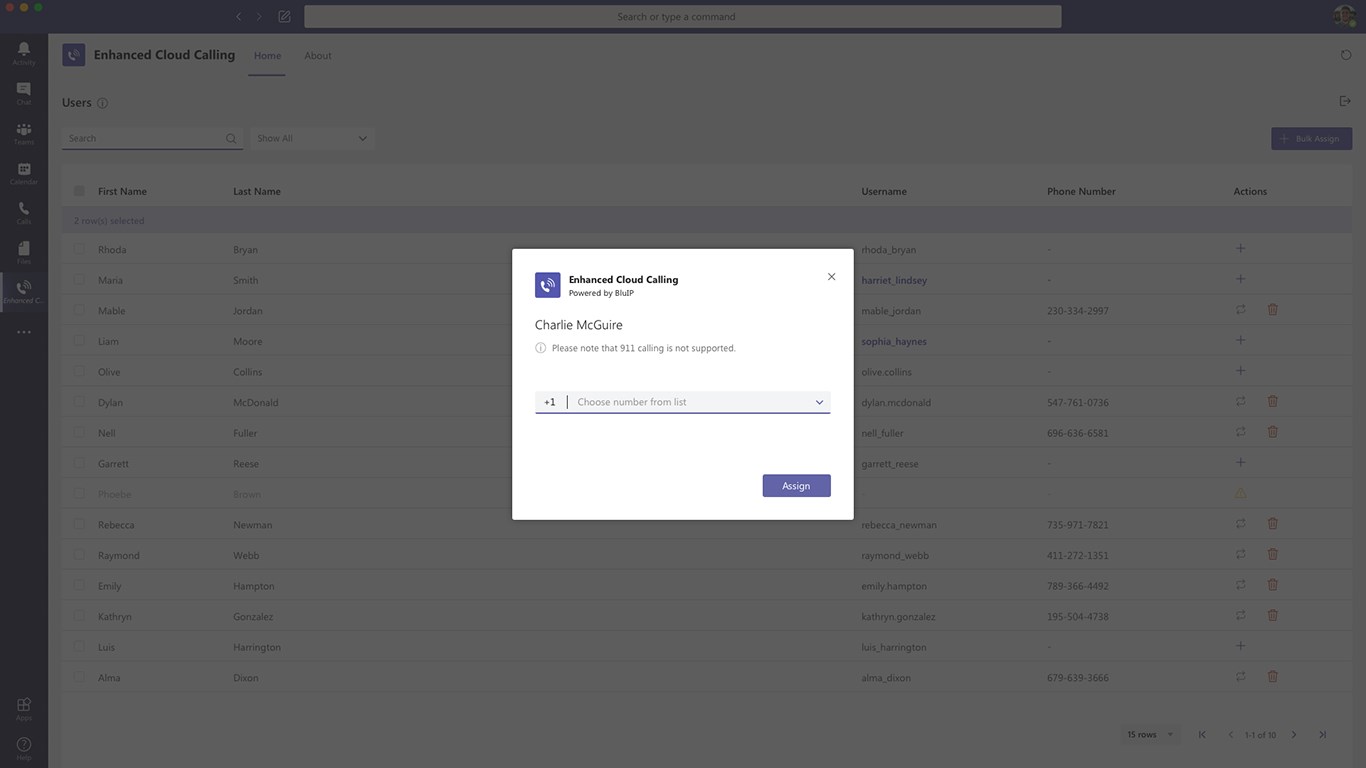Go to the previous page of users

1231,735
